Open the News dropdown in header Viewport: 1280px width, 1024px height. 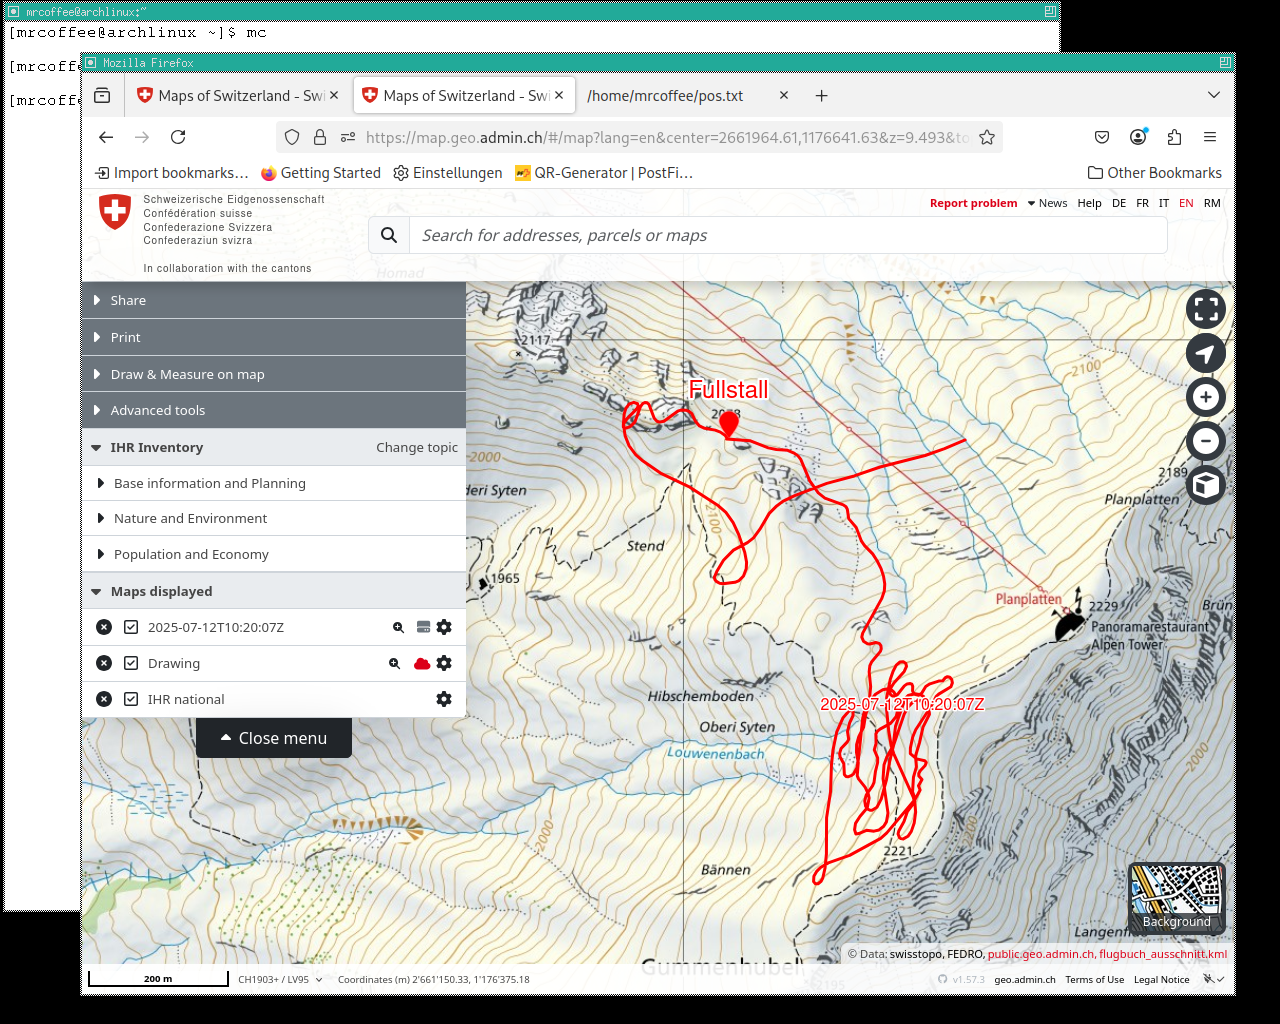(1047, 203)
